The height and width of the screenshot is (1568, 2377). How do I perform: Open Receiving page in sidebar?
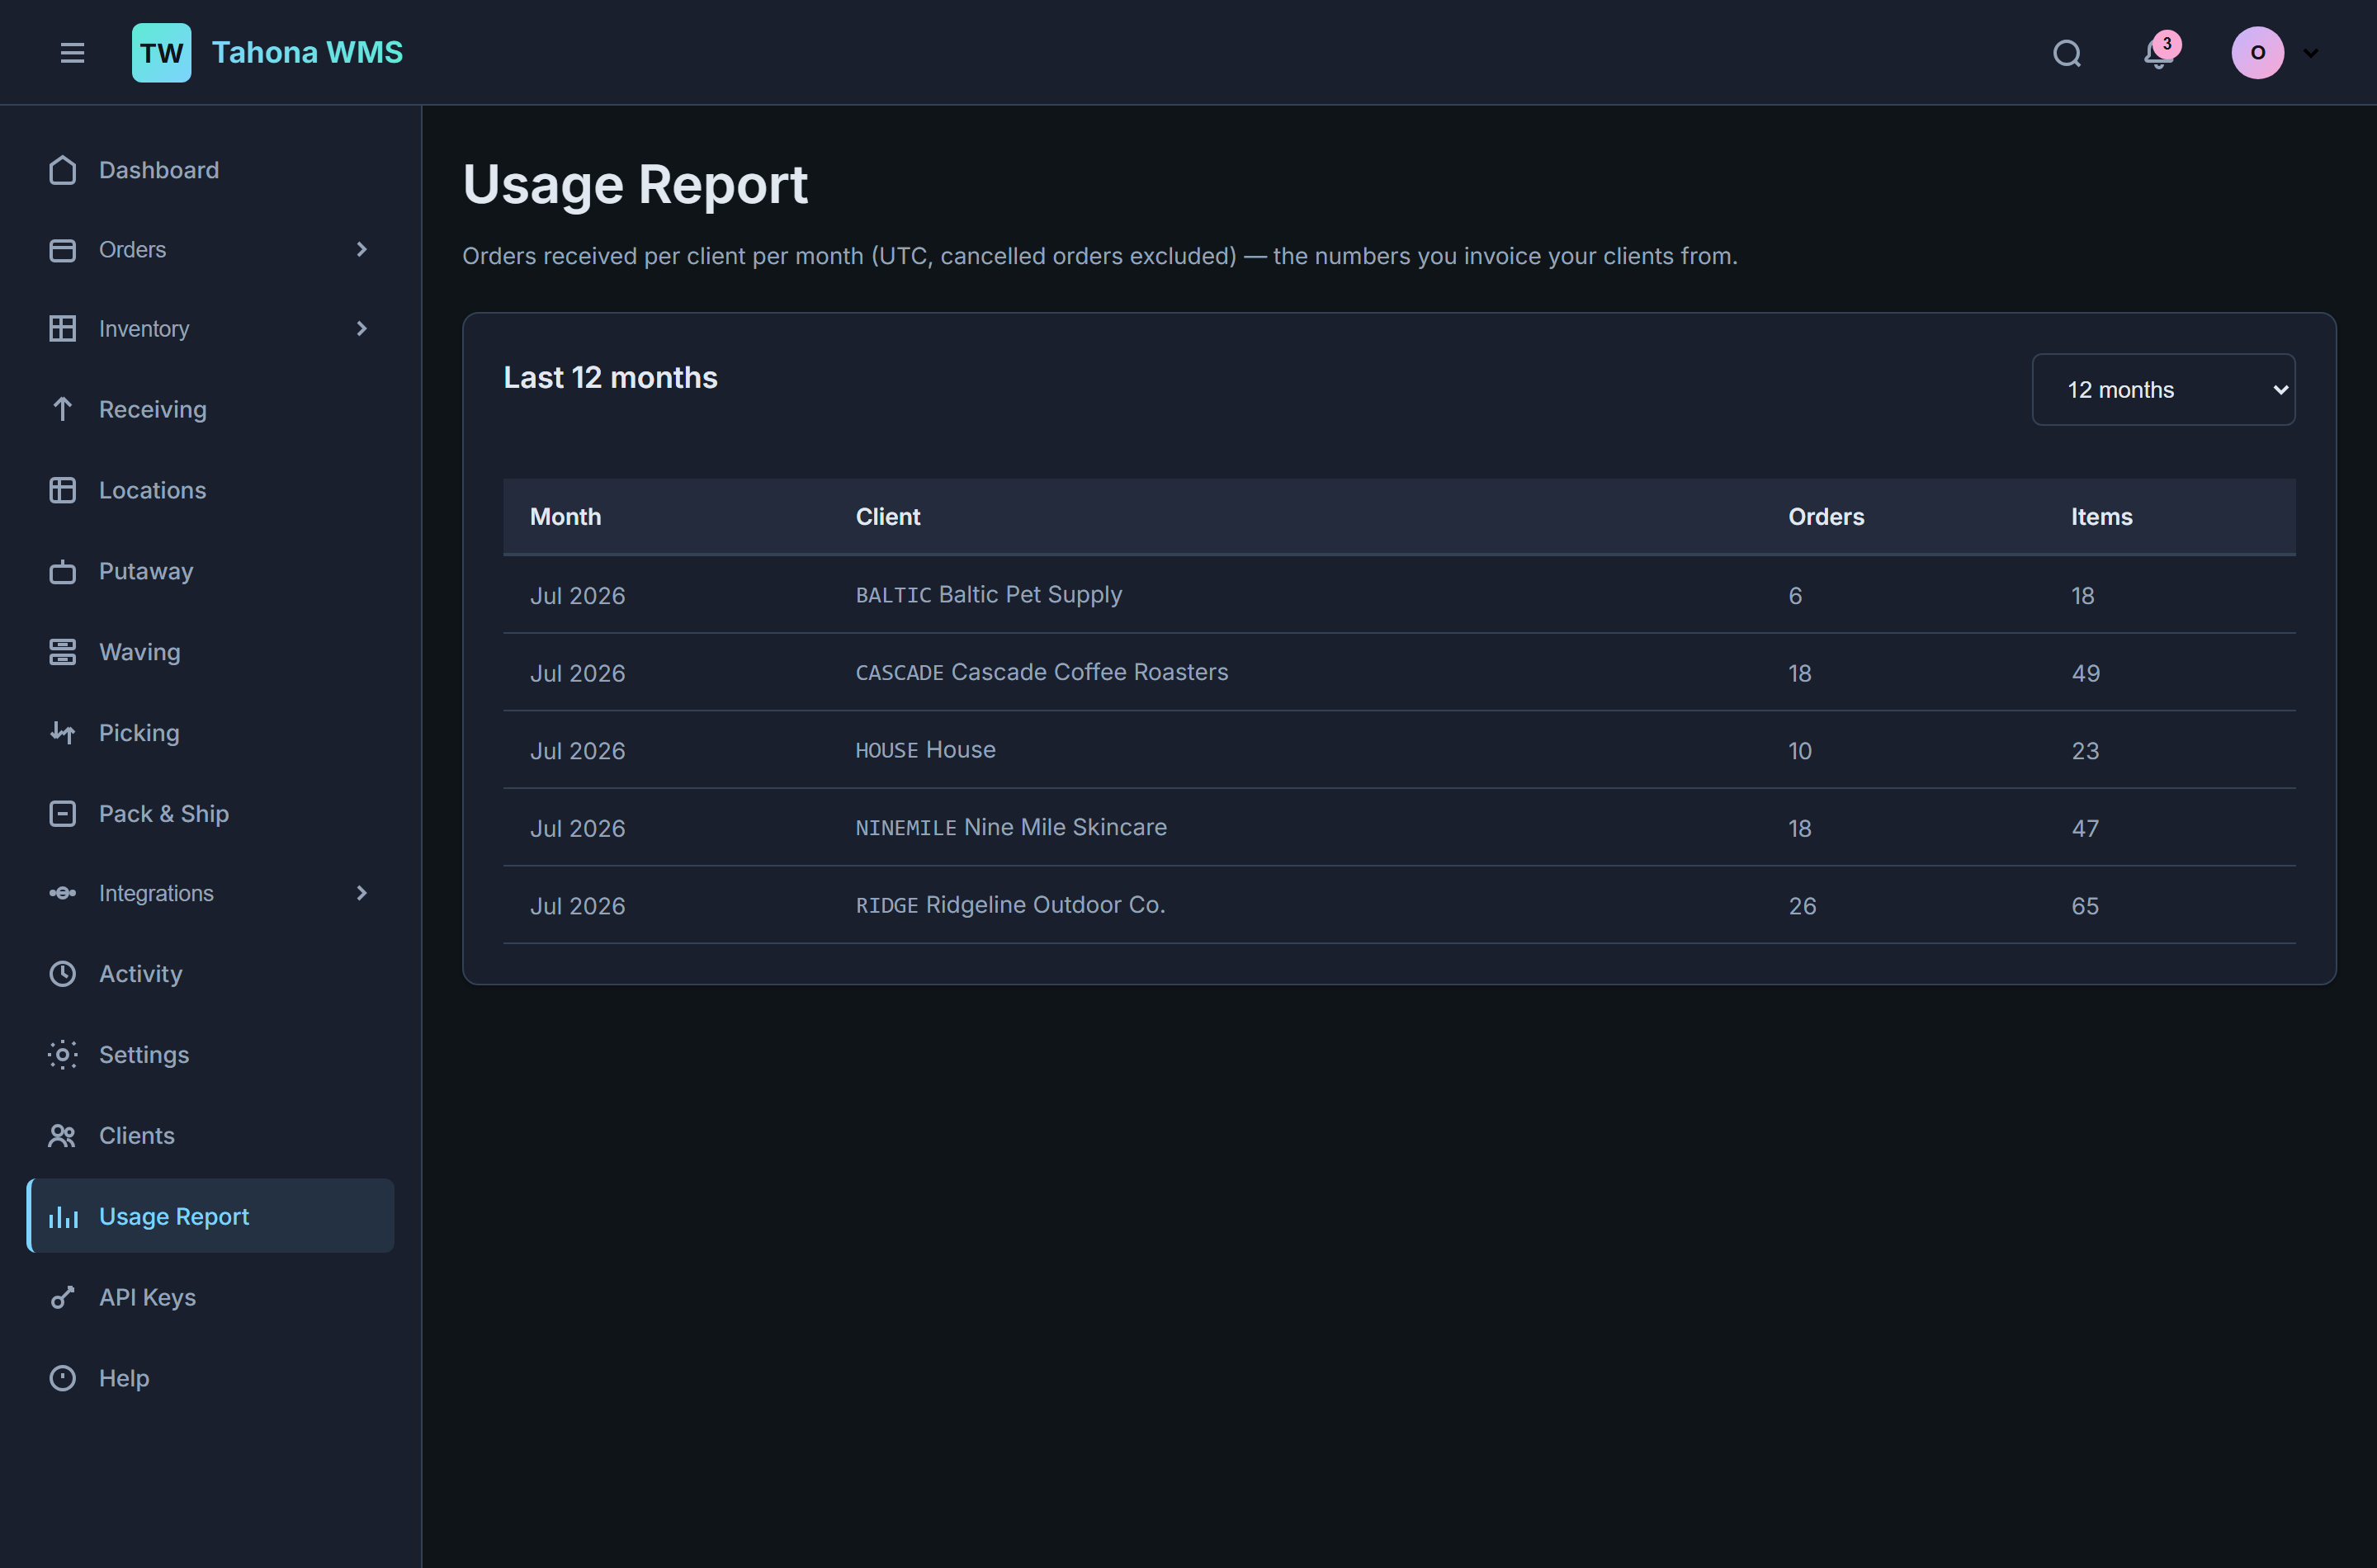(210, 409)
